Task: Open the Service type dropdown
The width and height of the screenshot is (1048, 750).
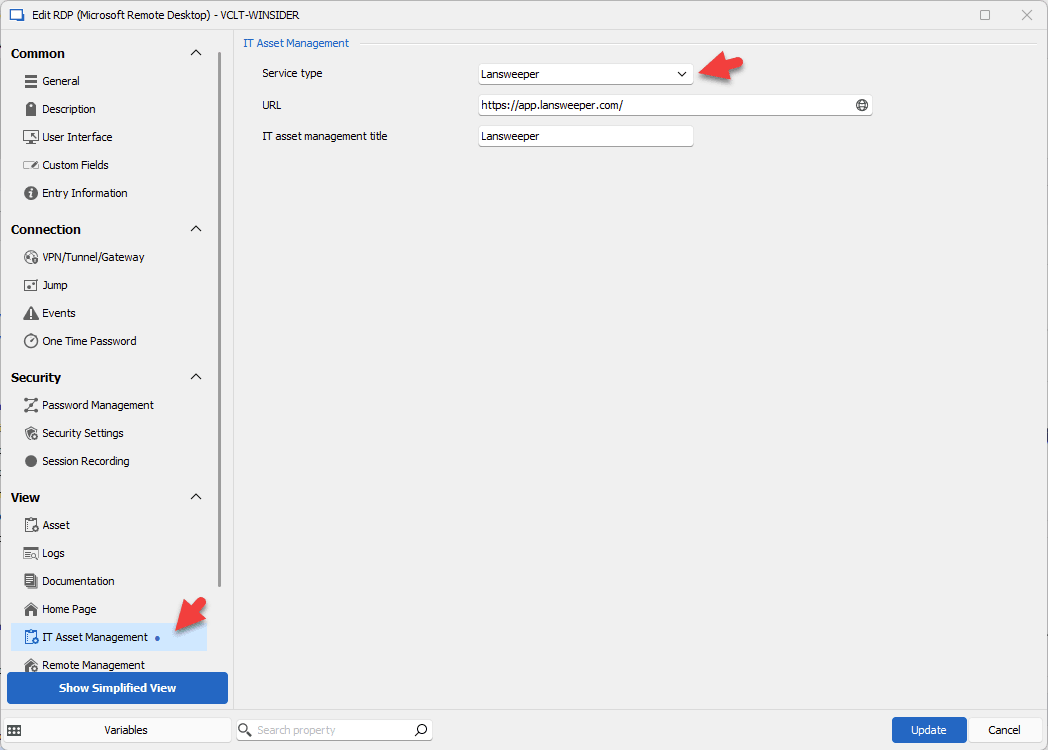Action: (x=585, y=74)
